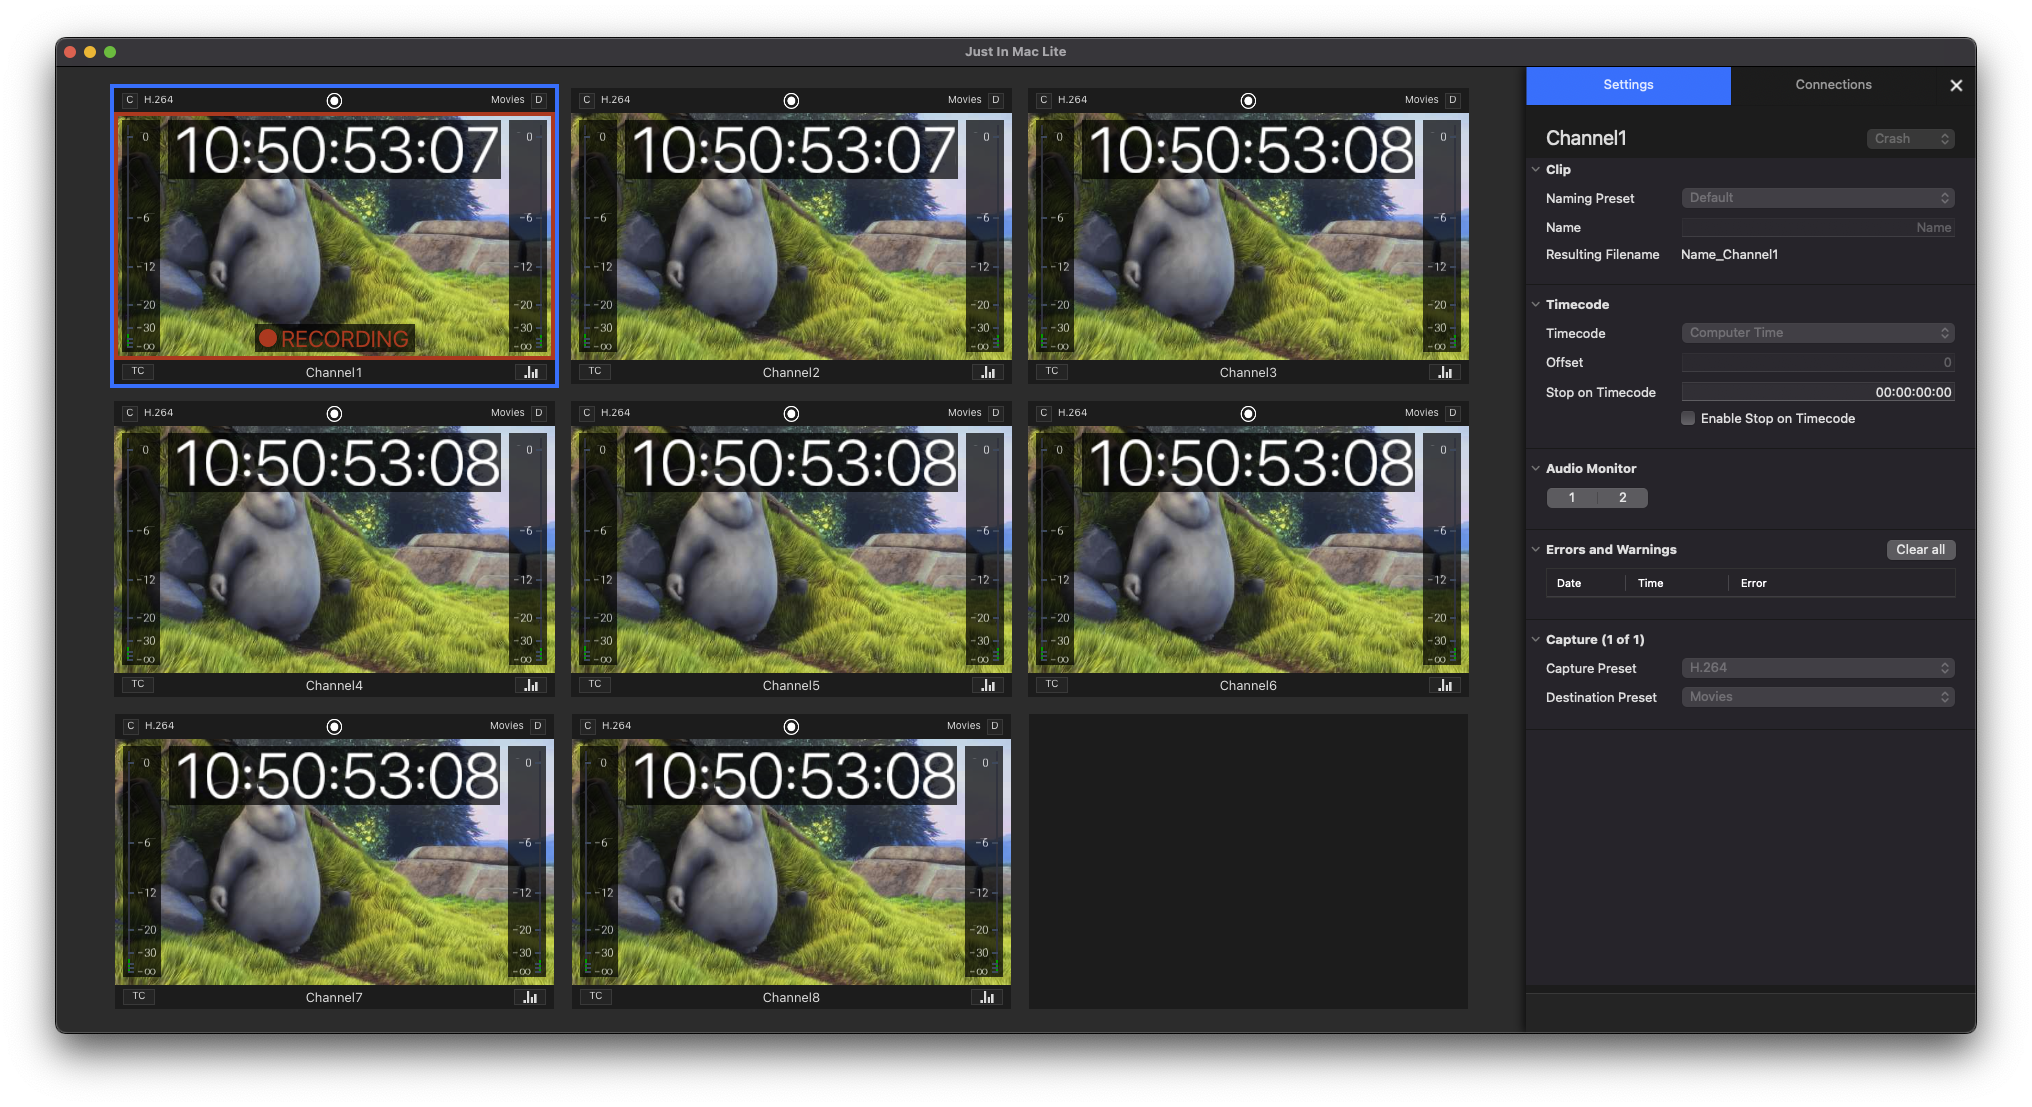The height and width of the screenshot is (1107, 2032).
Task: Select the Channel6 video preview
Action: tap(1248, 550)
